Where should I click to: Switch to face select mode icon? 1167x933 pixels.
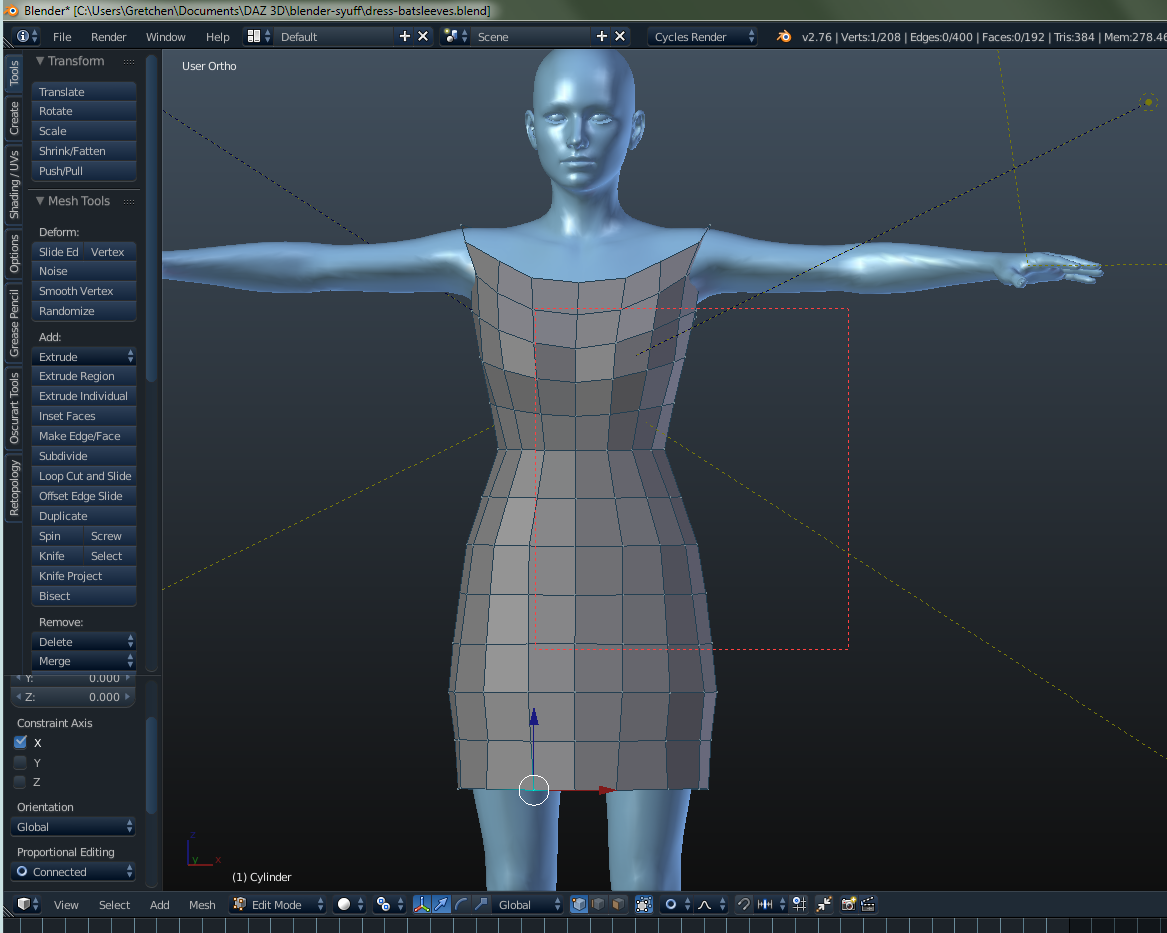(x=618, y=904)
